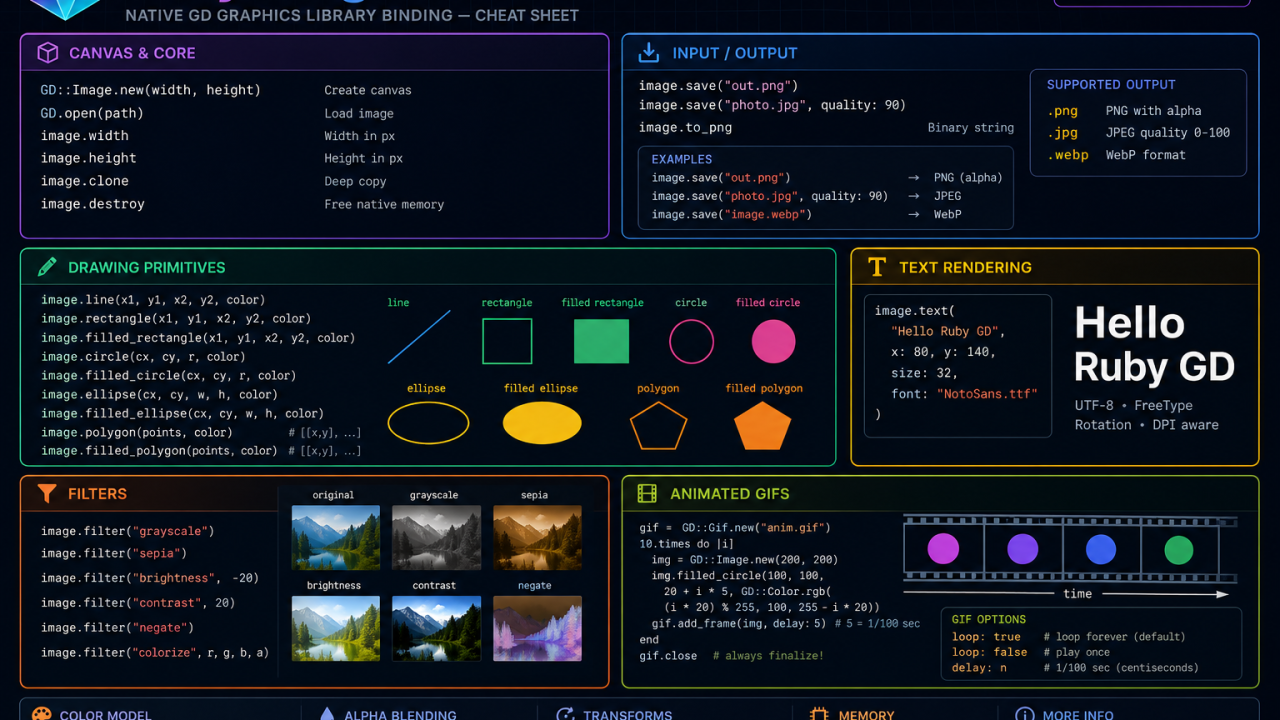Click the T icon beside Text Rendering
Image resolution: width=1280 pixels, height=720 pixels.
[877, 267]
